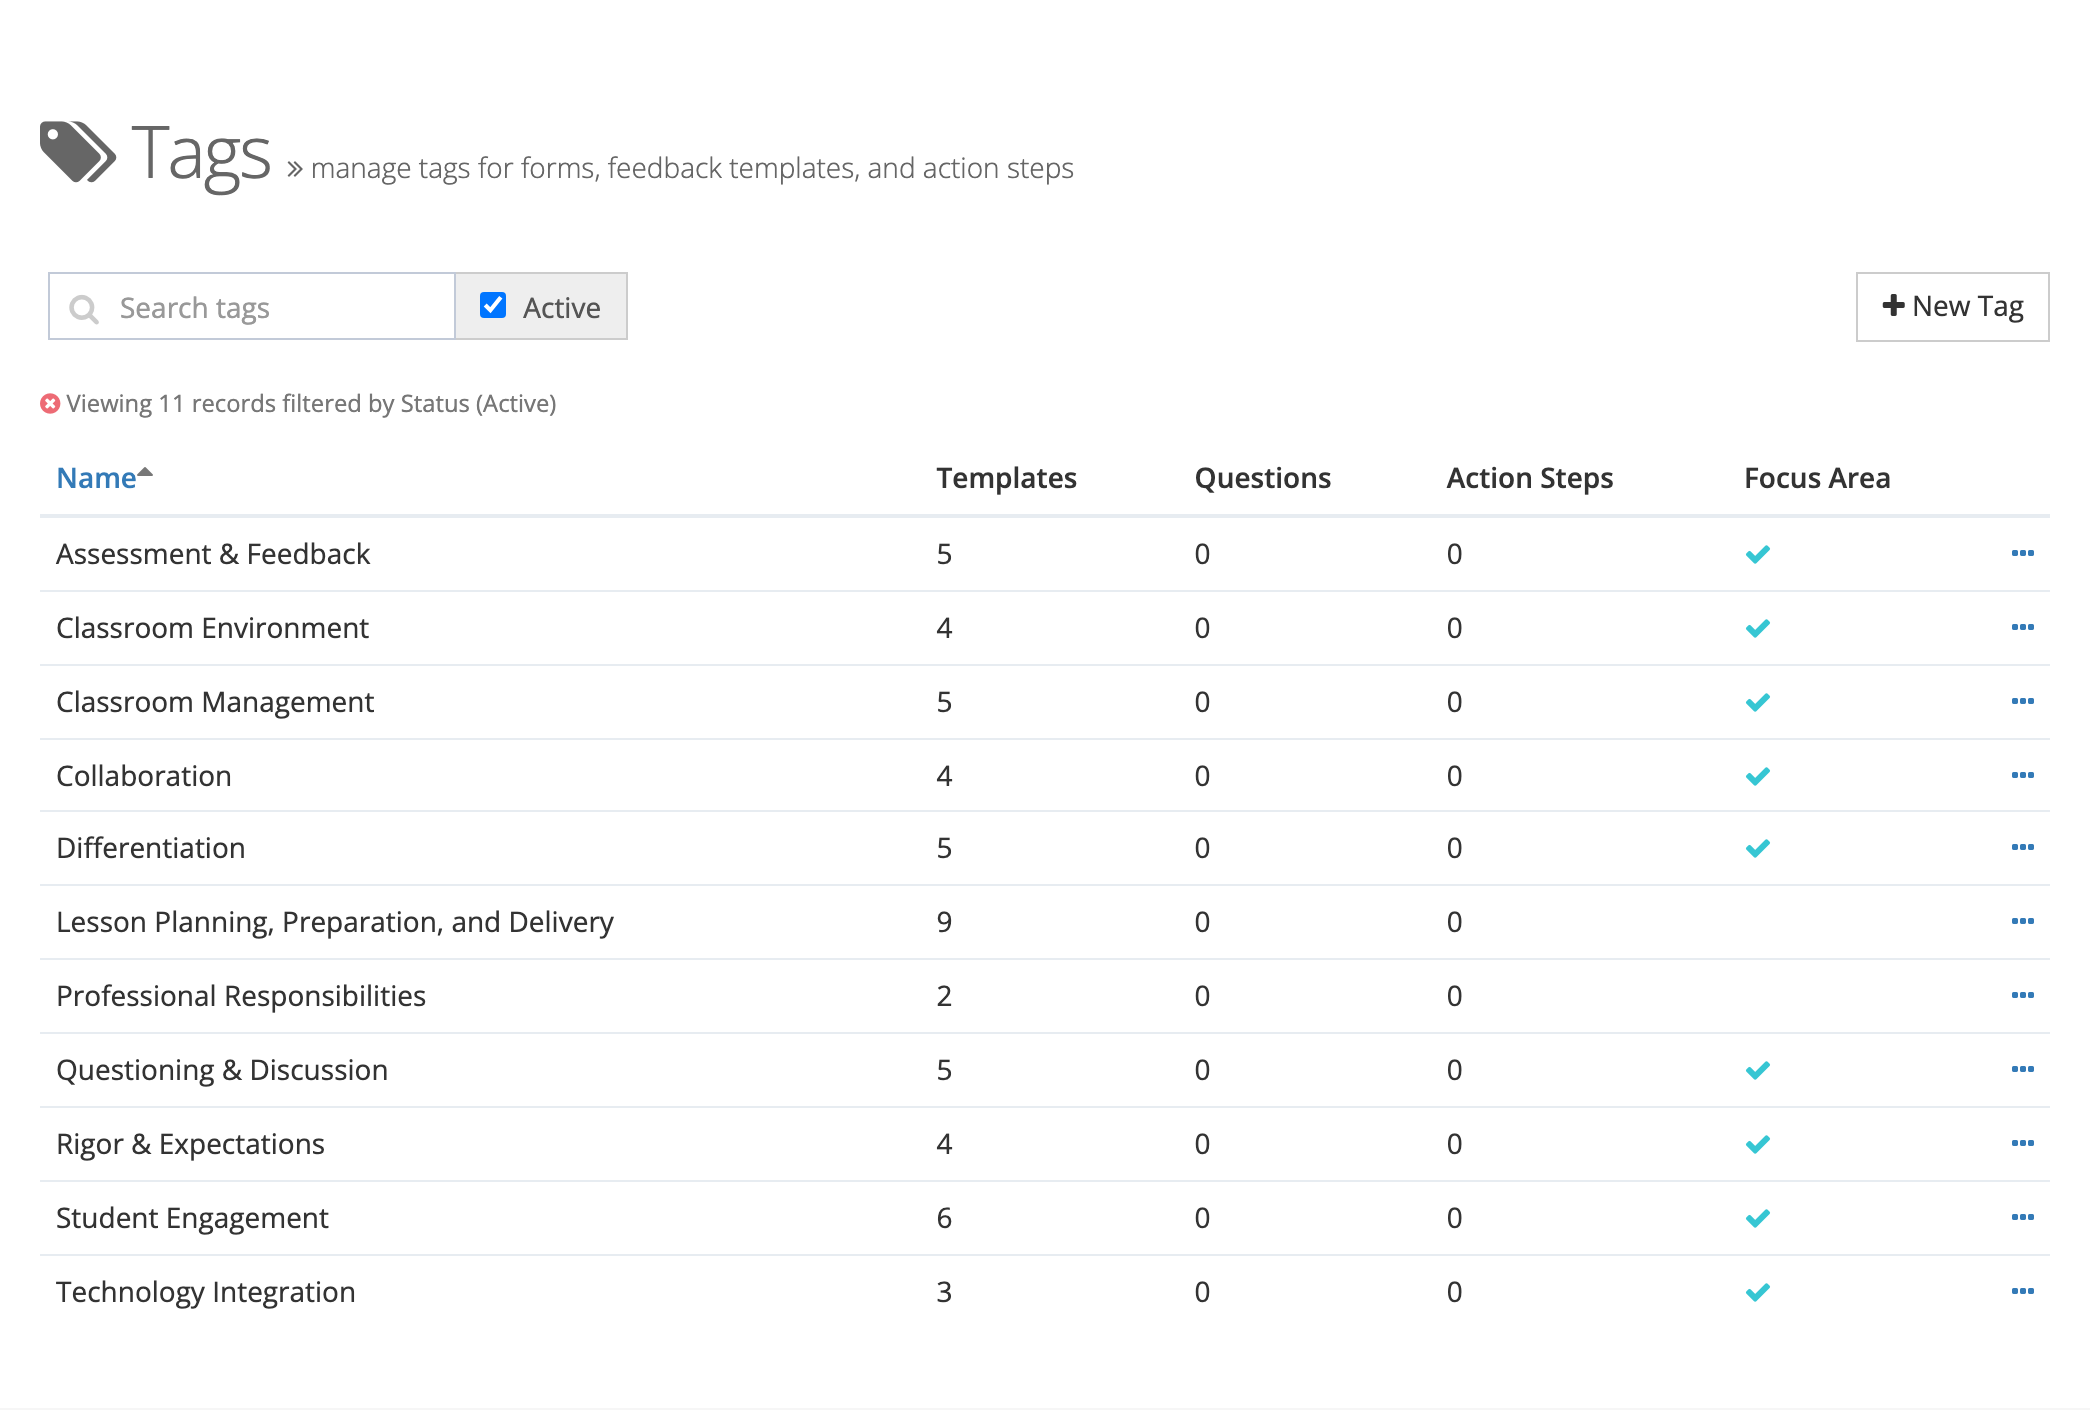Open more options for Differentiation
Image resolution: width=2090 pixels, height=1410 pixels.
[2022, 847]
